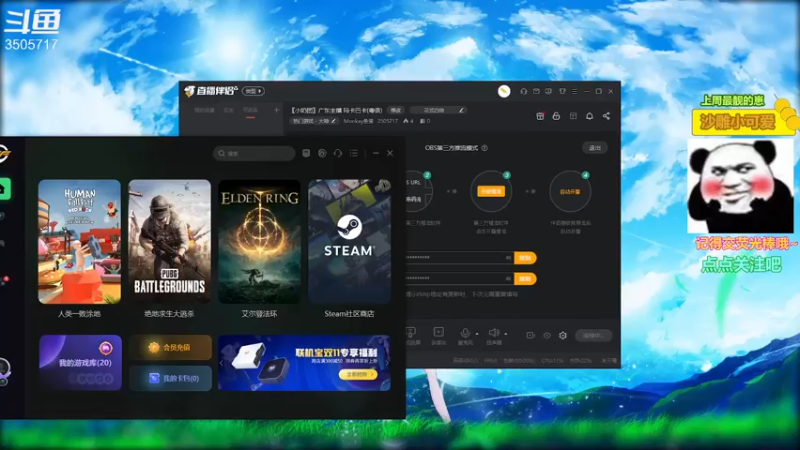Click the 退出 button in OBS mode panel
The height and width of the screenshot is (450, 800).
point(595,148)
